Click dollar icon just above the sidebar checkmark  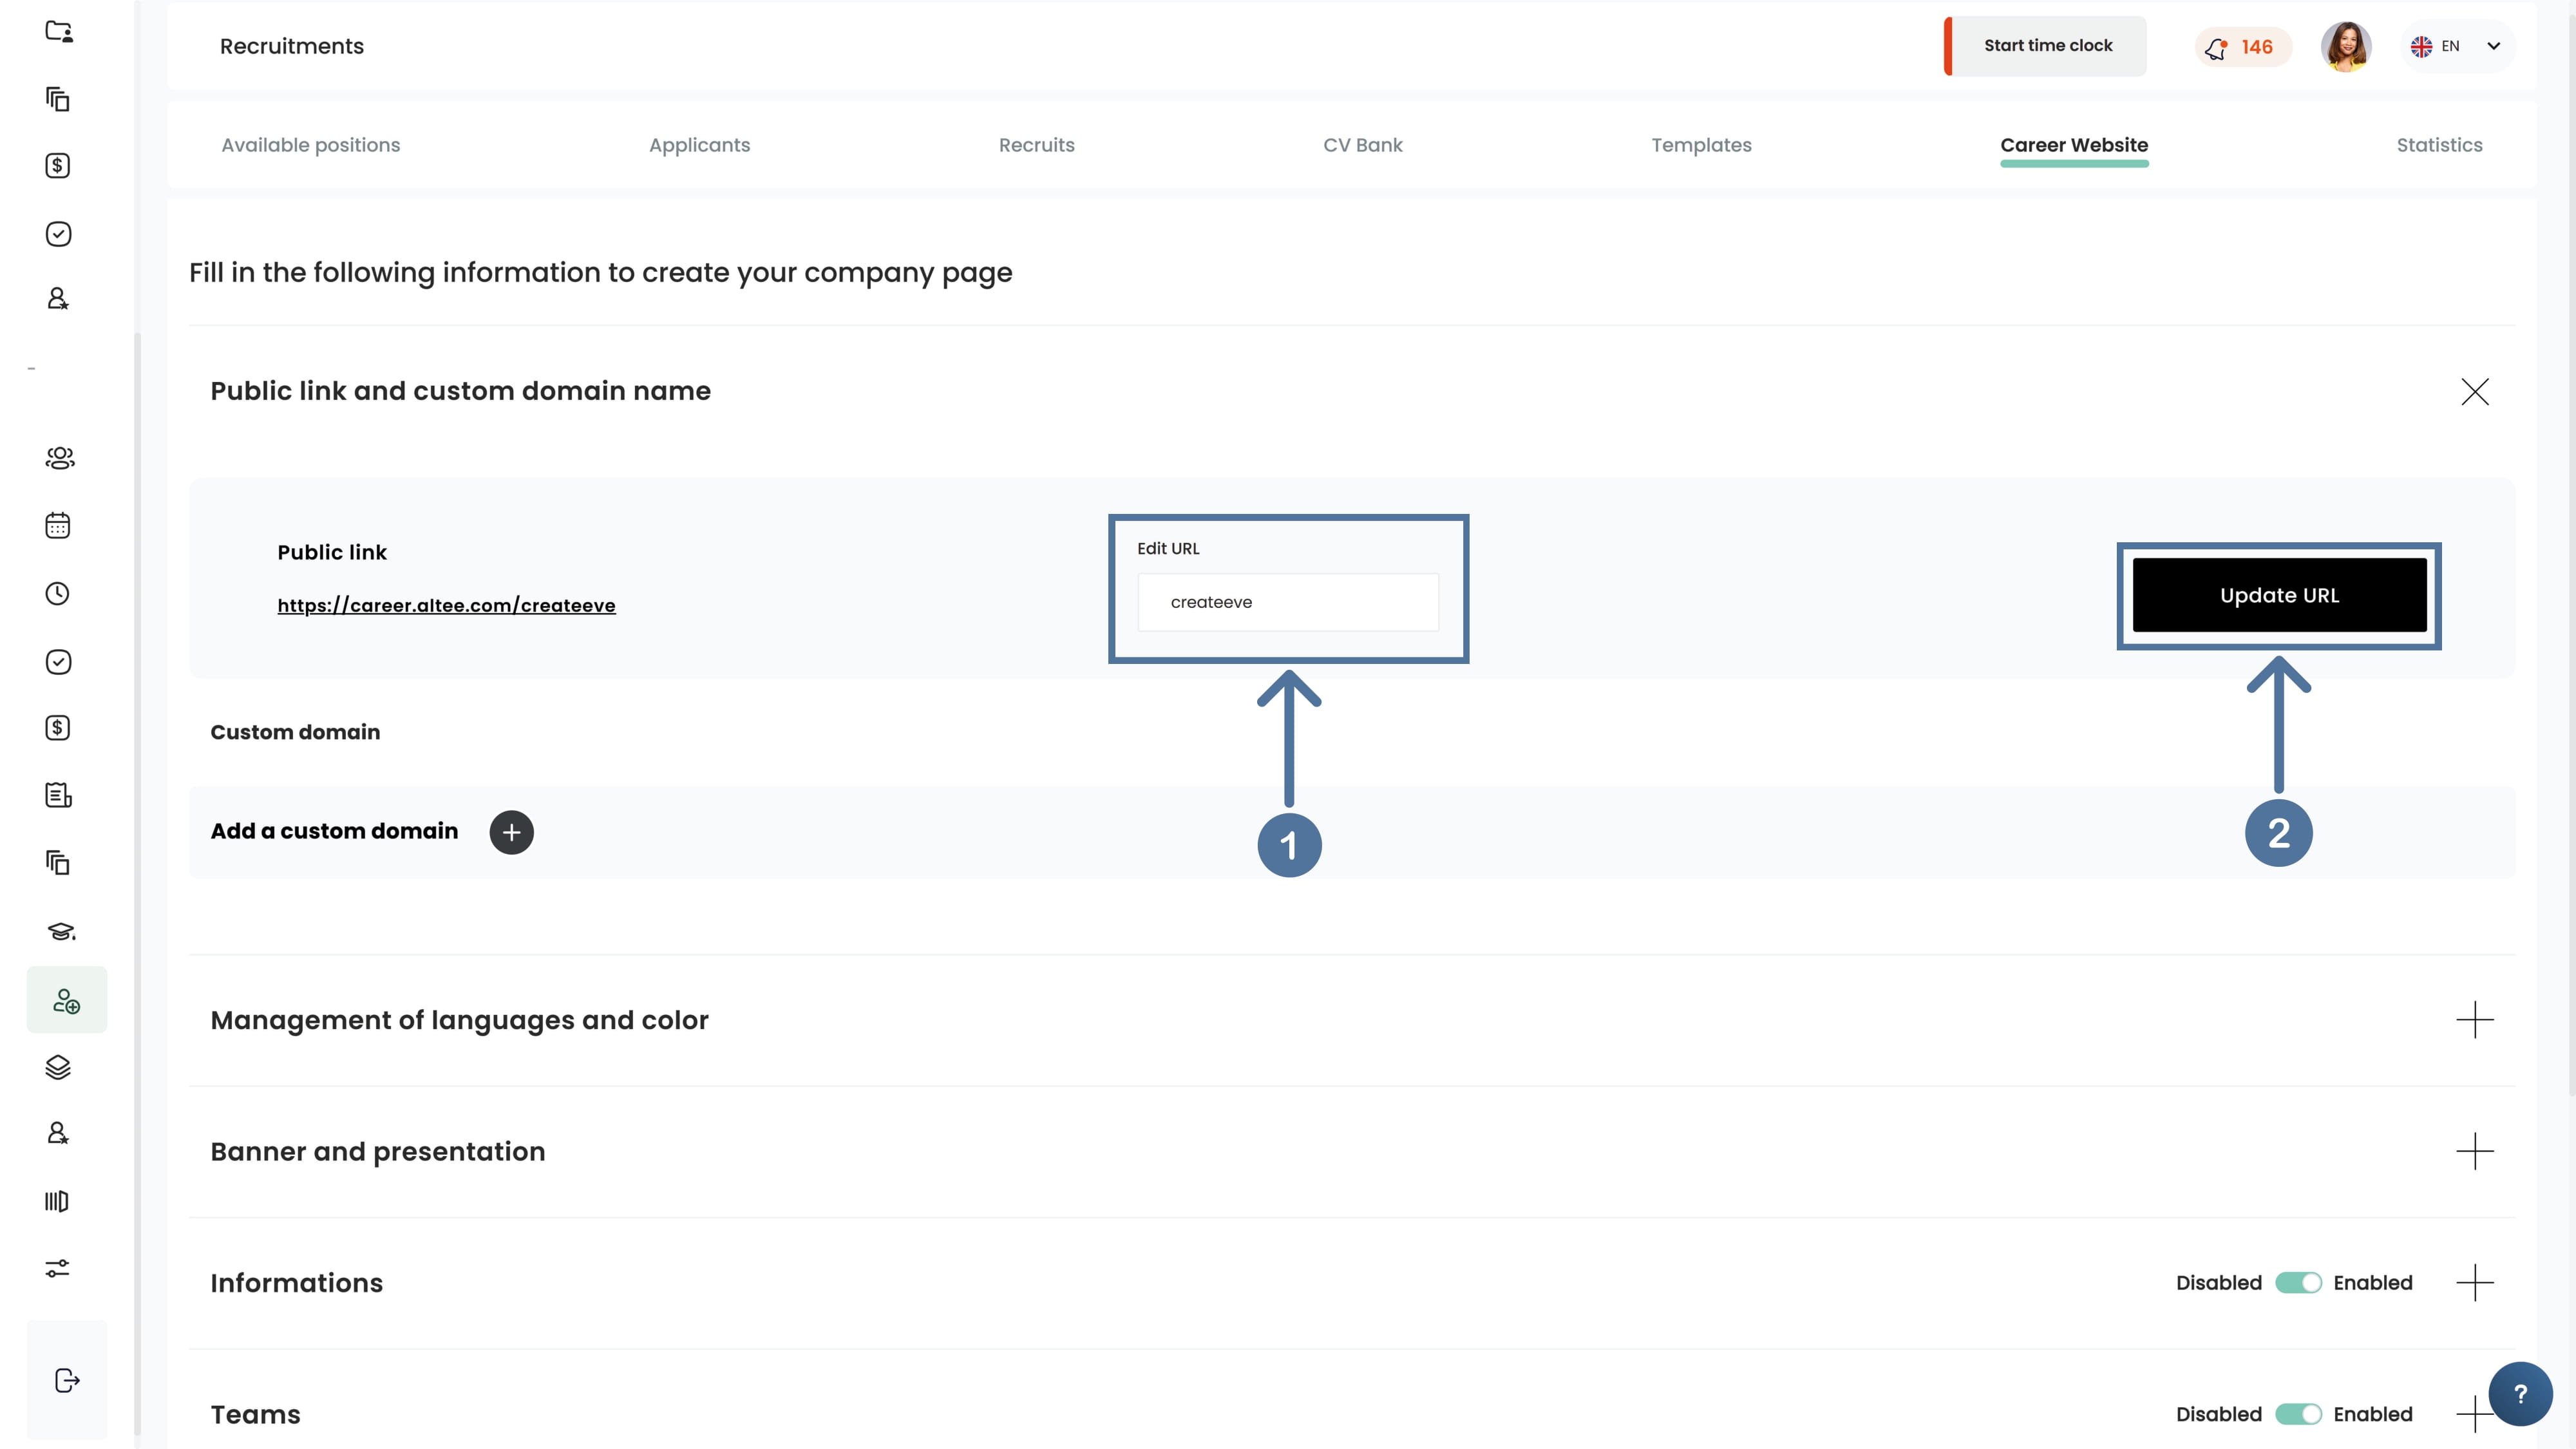58,166
